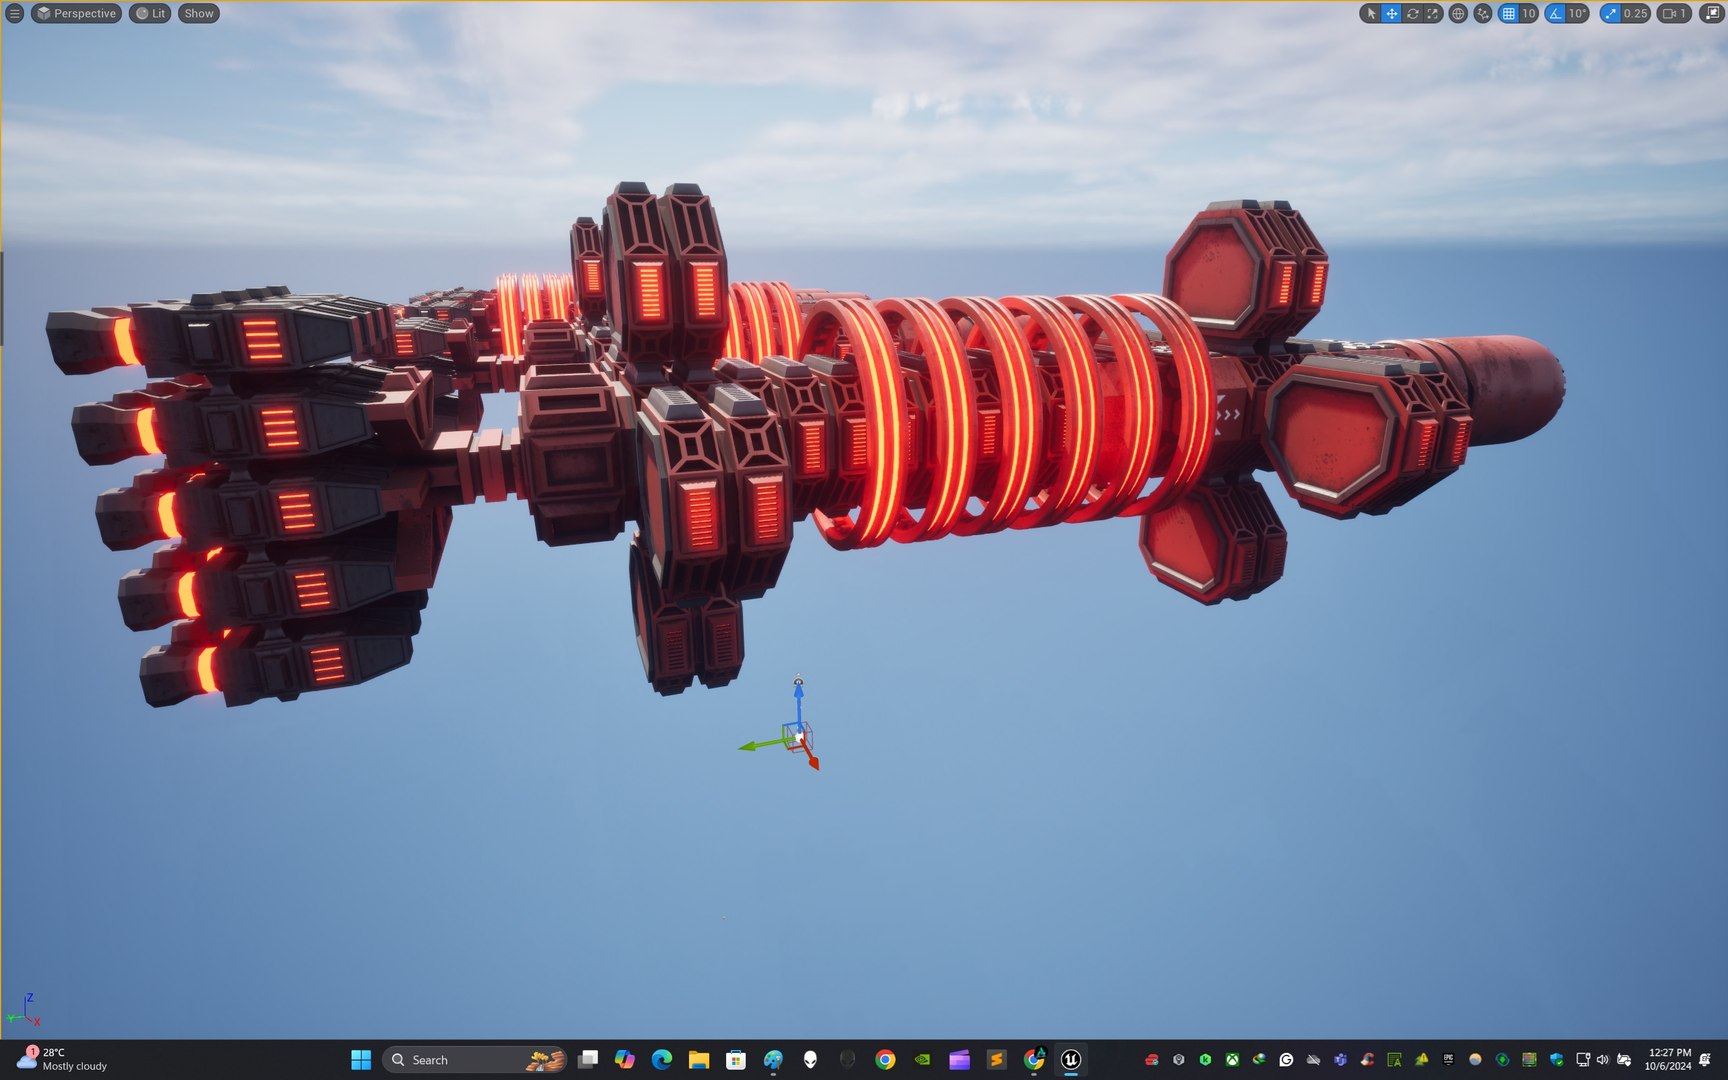
Task: Open the weather widget showing 28°C
Action: point(62,1059)
